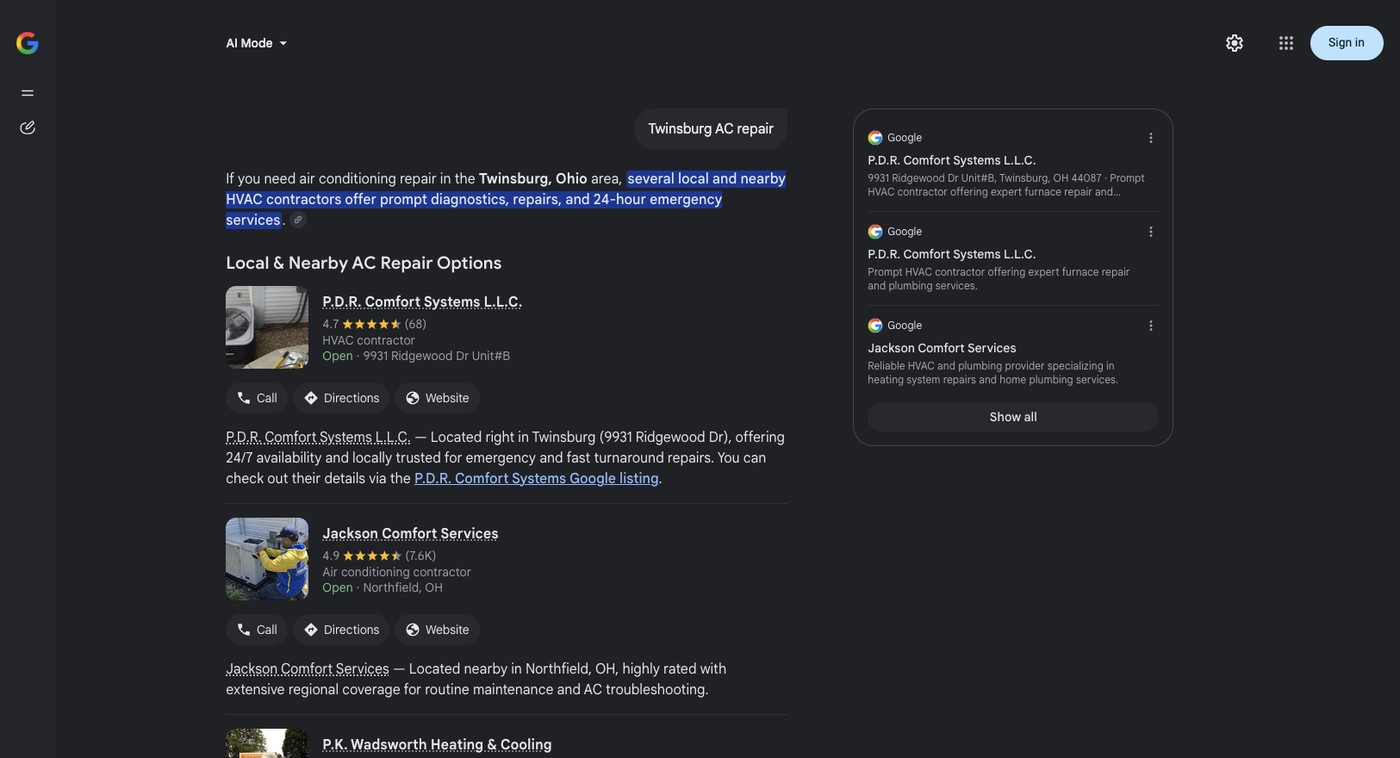Open second P.D.R. source about plumbing services

[1013, 259]
